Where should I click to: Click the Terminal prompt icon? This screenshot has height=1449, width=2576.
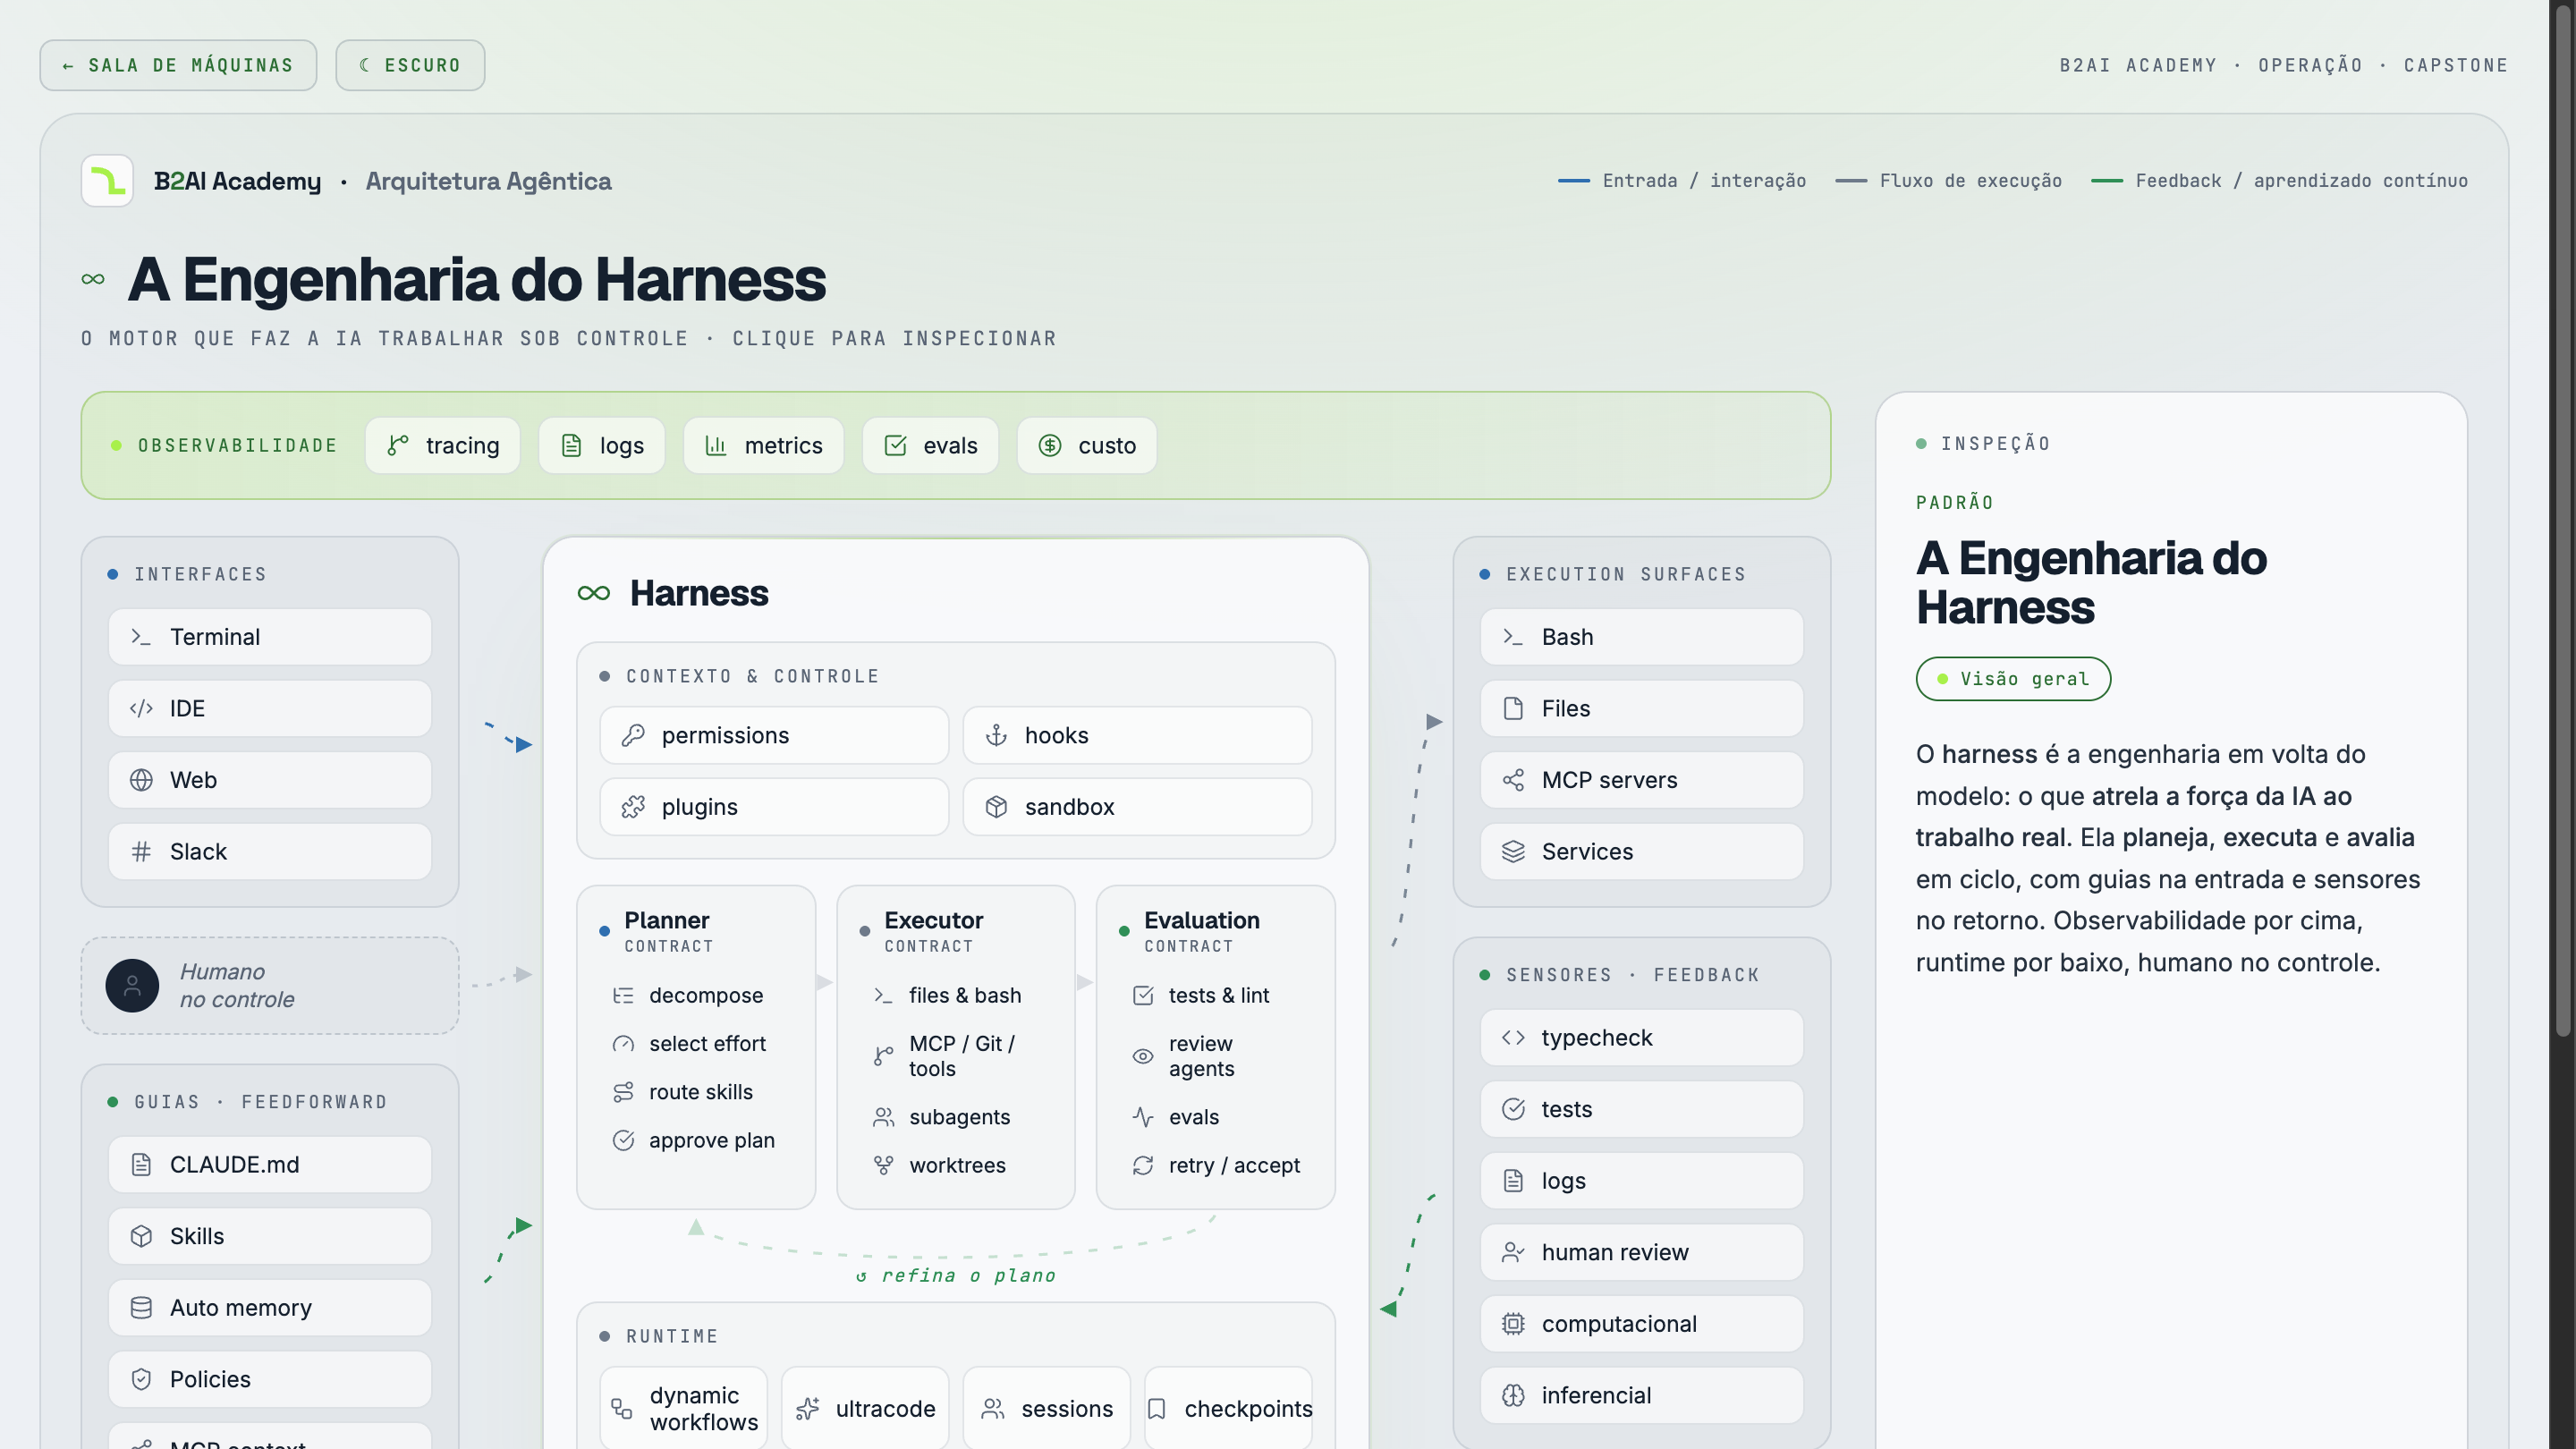[141, 637]
